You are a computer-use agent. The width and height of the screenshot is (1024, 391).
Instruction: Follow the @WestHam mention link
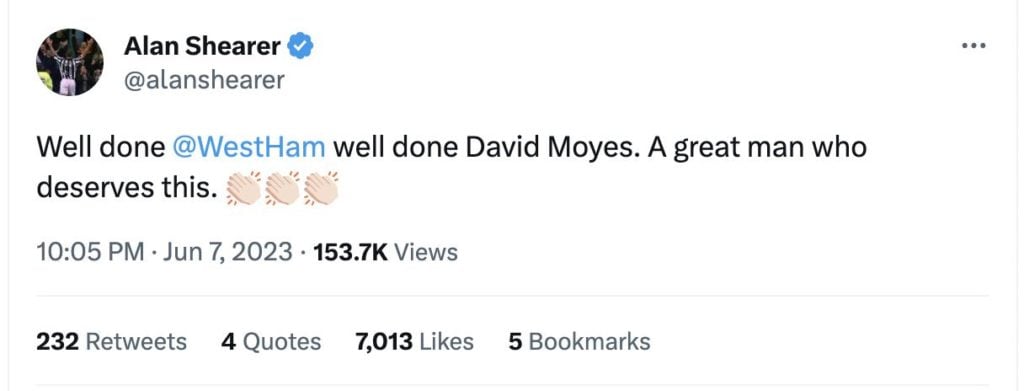pos(249,148)
